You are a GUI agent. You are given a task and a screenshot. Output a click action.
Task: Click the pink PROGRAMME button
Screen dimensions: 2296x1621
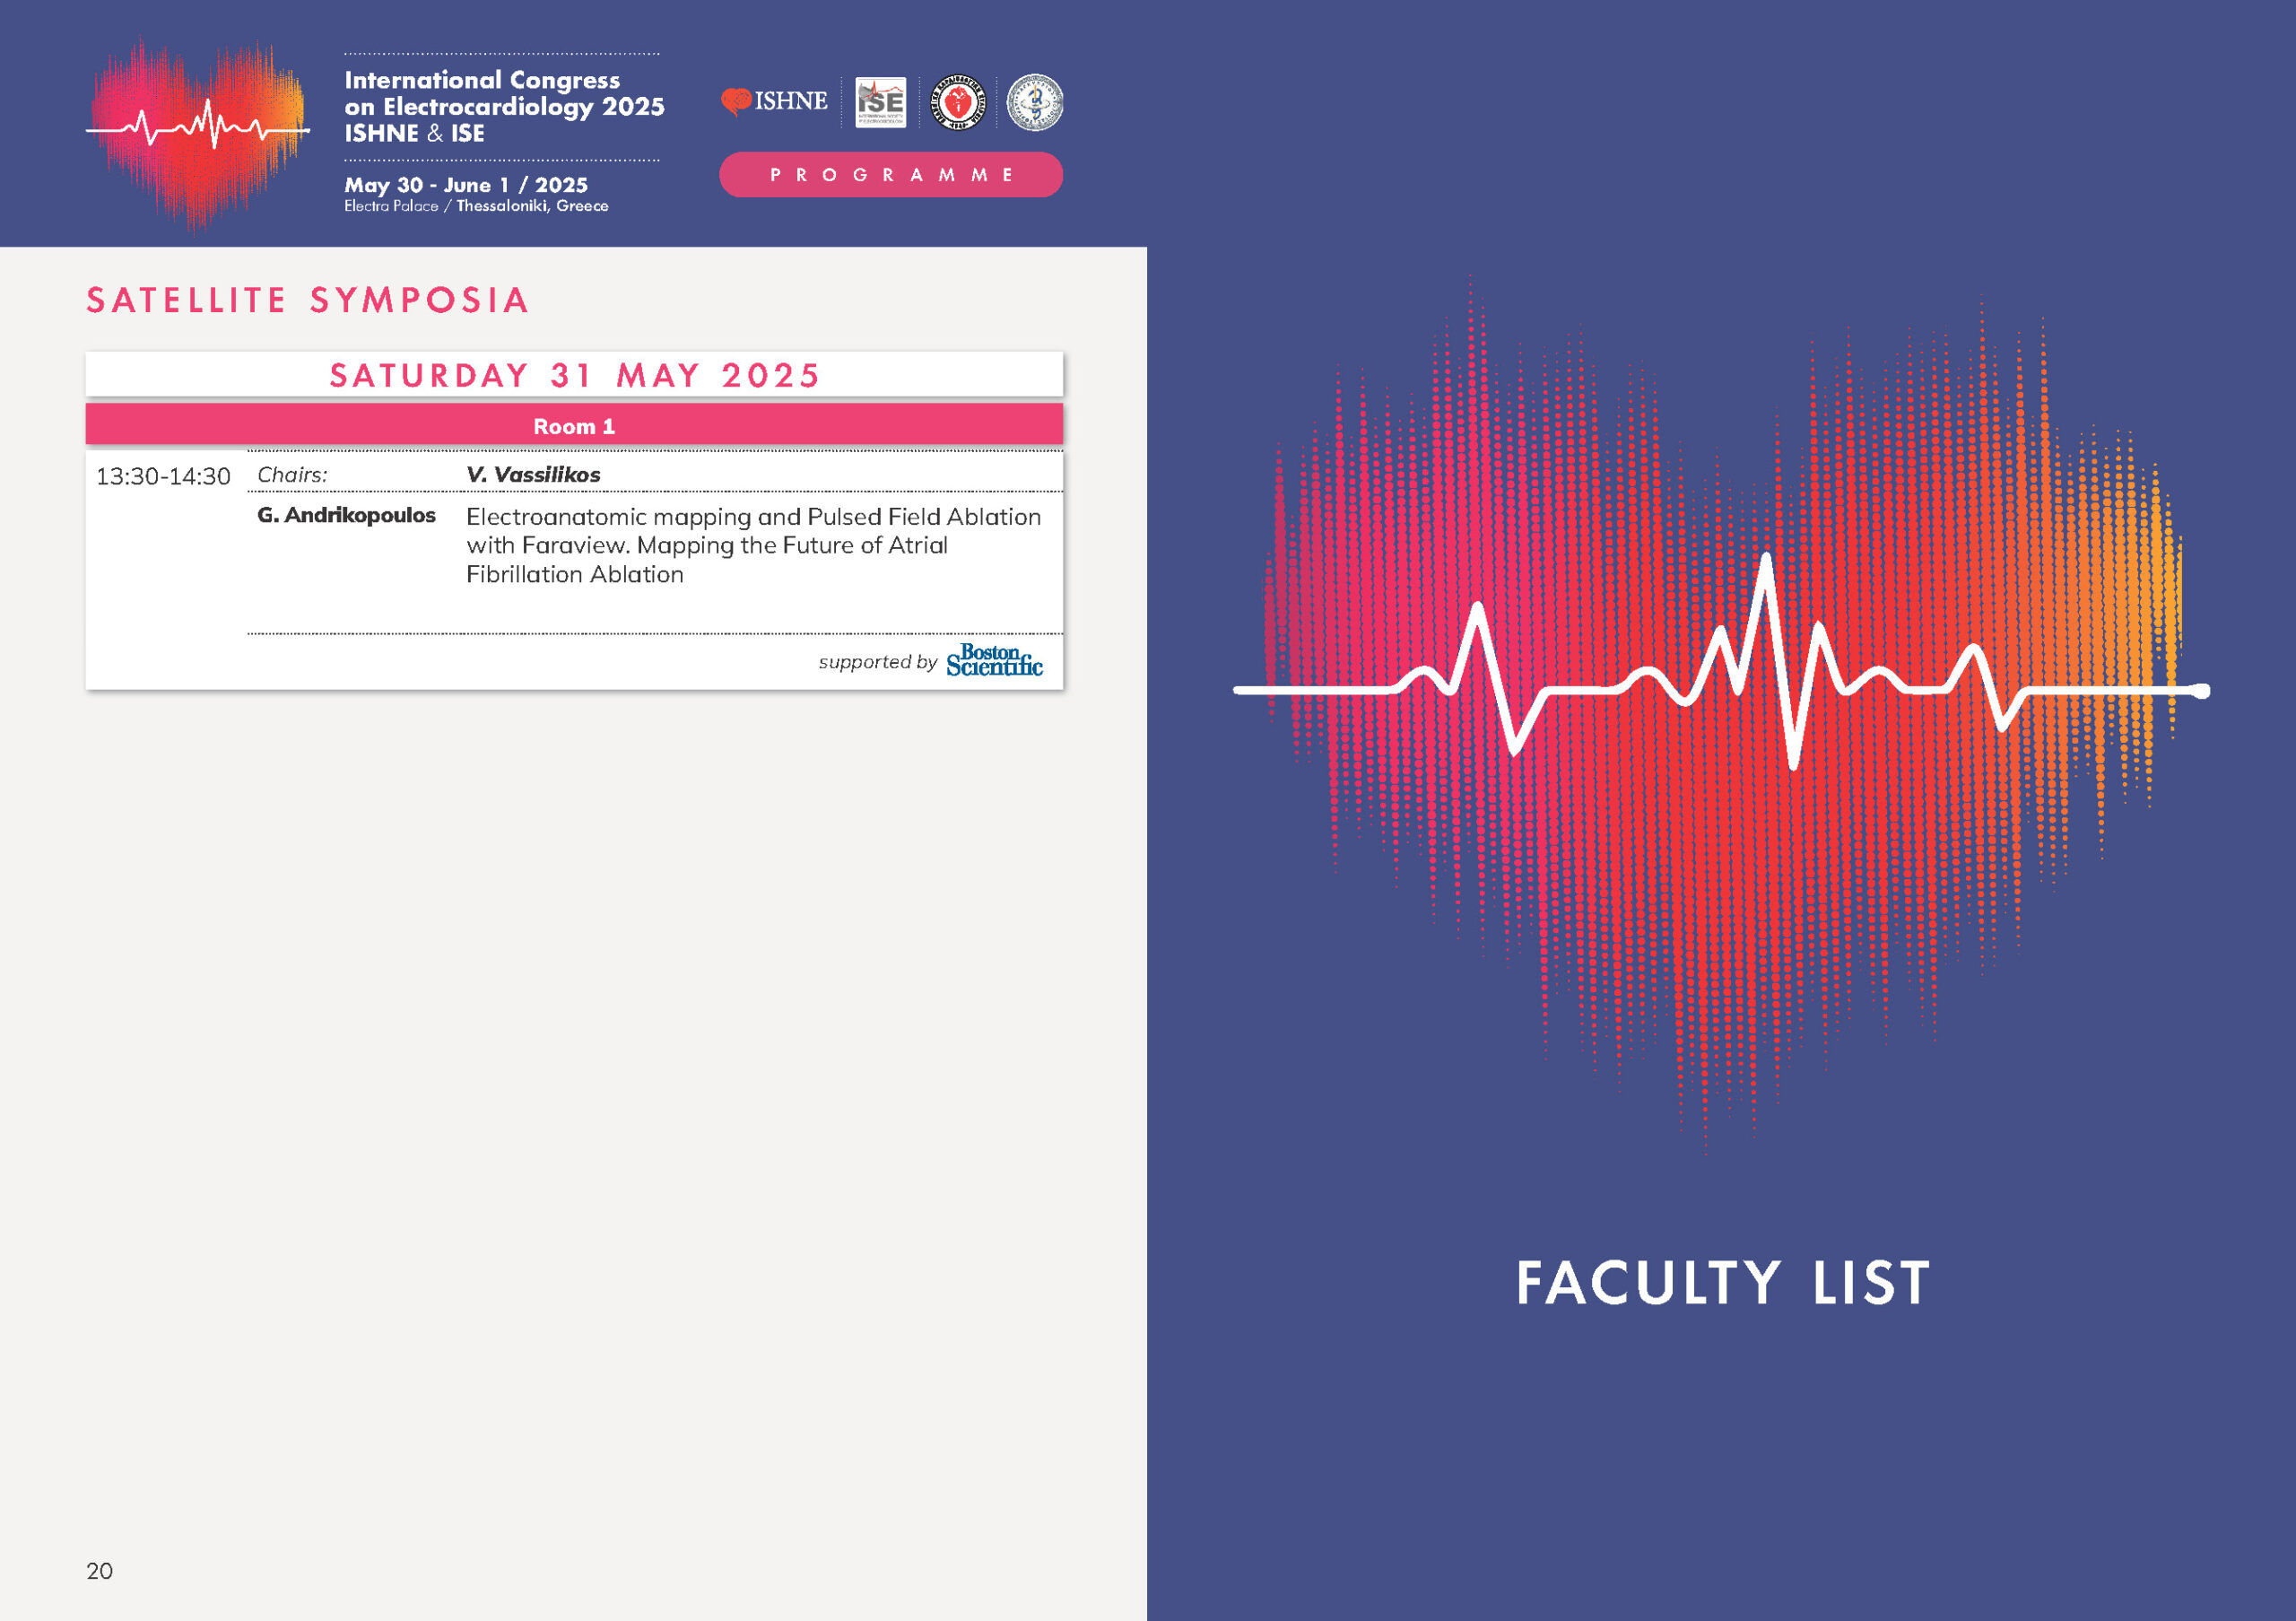pyautogui.click(x=890, y=175)
